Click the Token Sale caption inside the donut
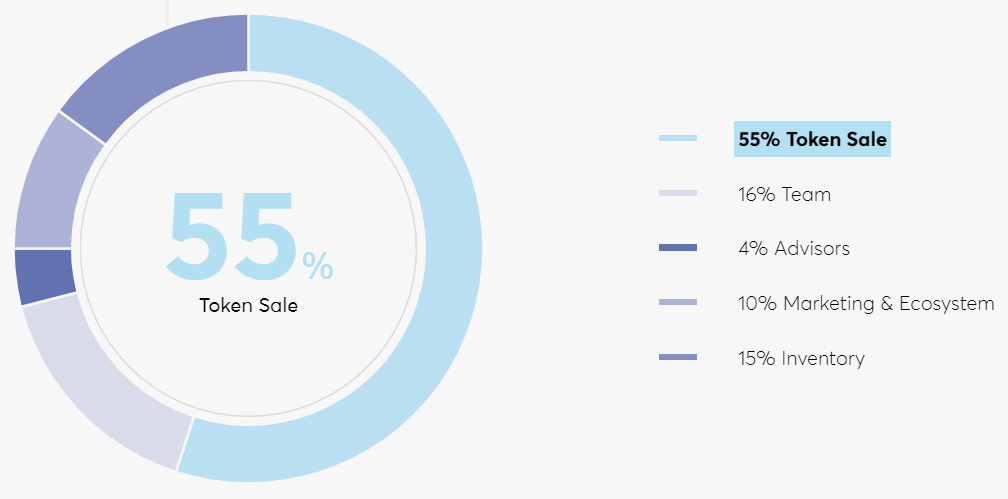This screenshot has width=1008, height=499. click(x=248, y=305)
